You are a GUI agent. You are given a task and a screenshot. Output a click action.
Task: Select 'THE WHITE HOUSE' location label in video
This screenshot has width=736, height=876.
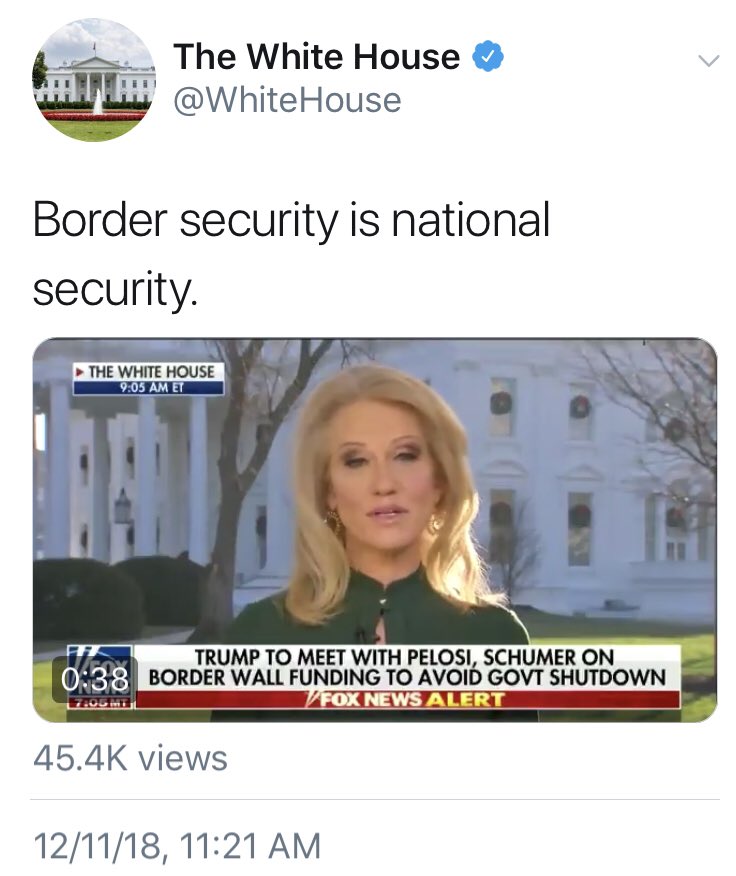[x=151, y=372]
